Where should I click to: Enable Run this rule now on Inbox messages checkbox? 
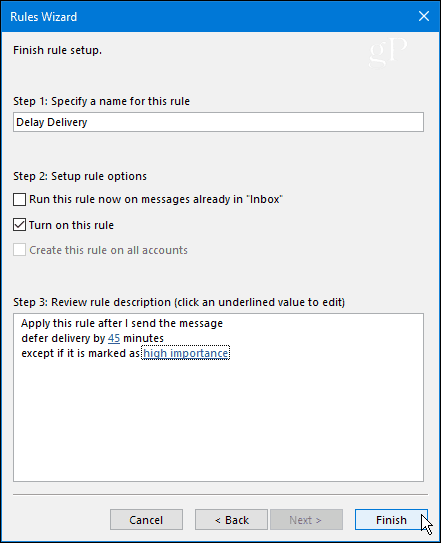[x=19, y=199]
